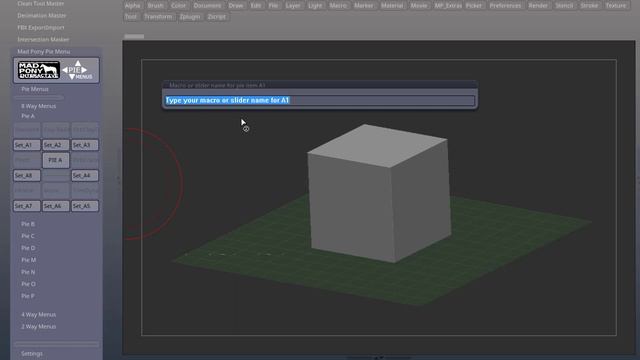
Task: Expand the Pie P subsection
Action: tap(28, 296)
